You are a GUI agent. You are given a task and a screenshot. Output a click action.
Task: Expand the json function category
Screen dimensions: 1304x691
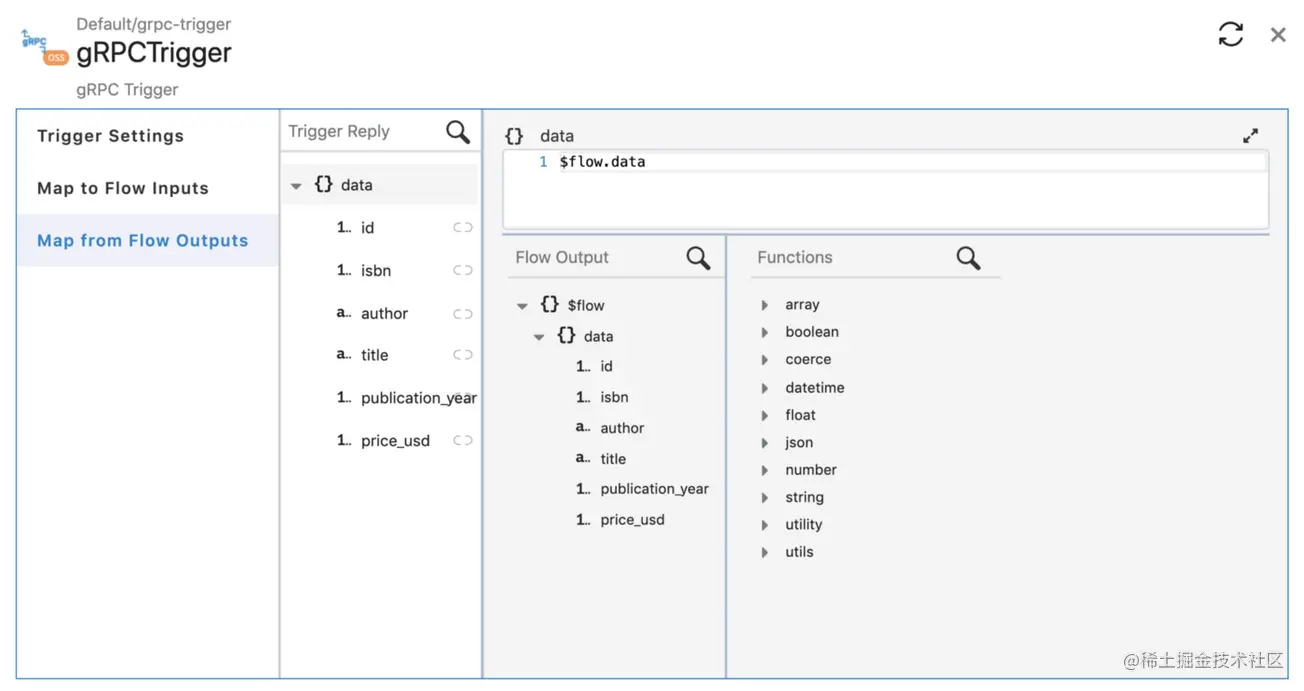click(765, 443)
